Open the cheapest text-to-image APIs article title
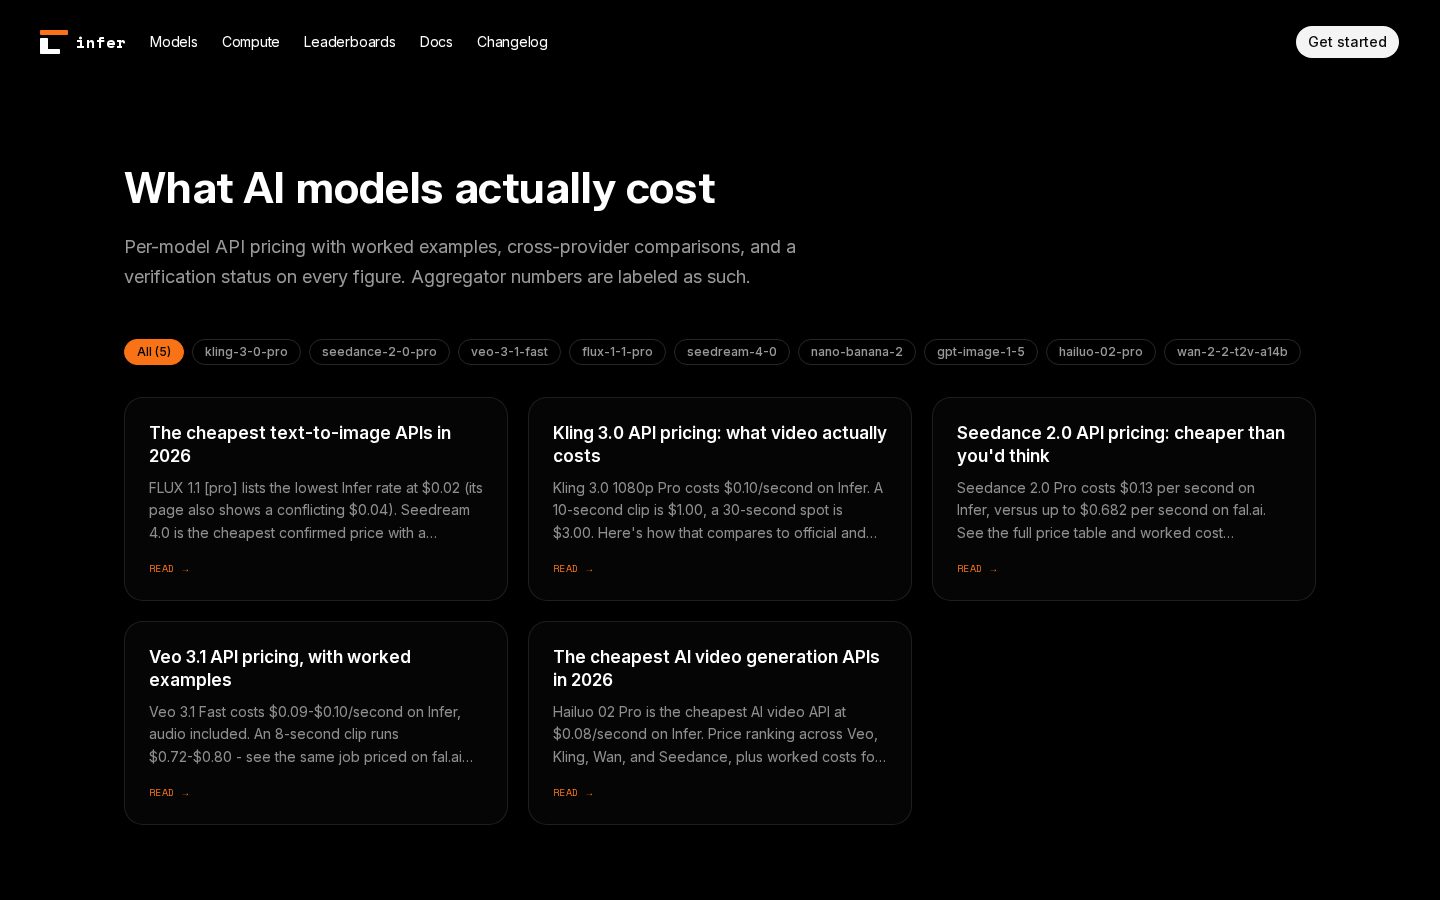 click(x=300, y=444)
